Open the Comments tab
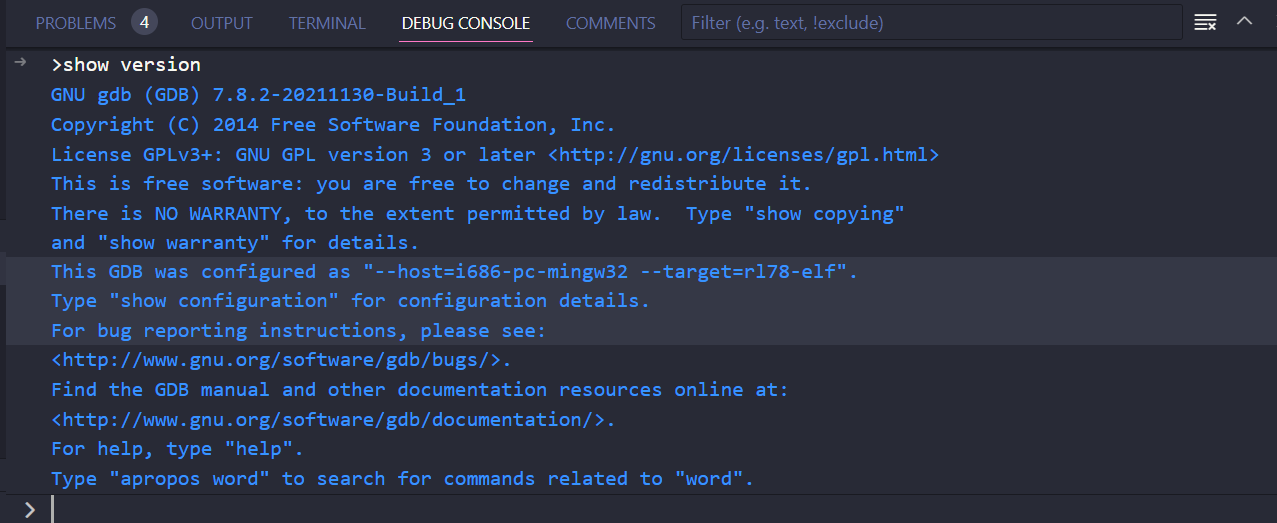 coord(611,22)
